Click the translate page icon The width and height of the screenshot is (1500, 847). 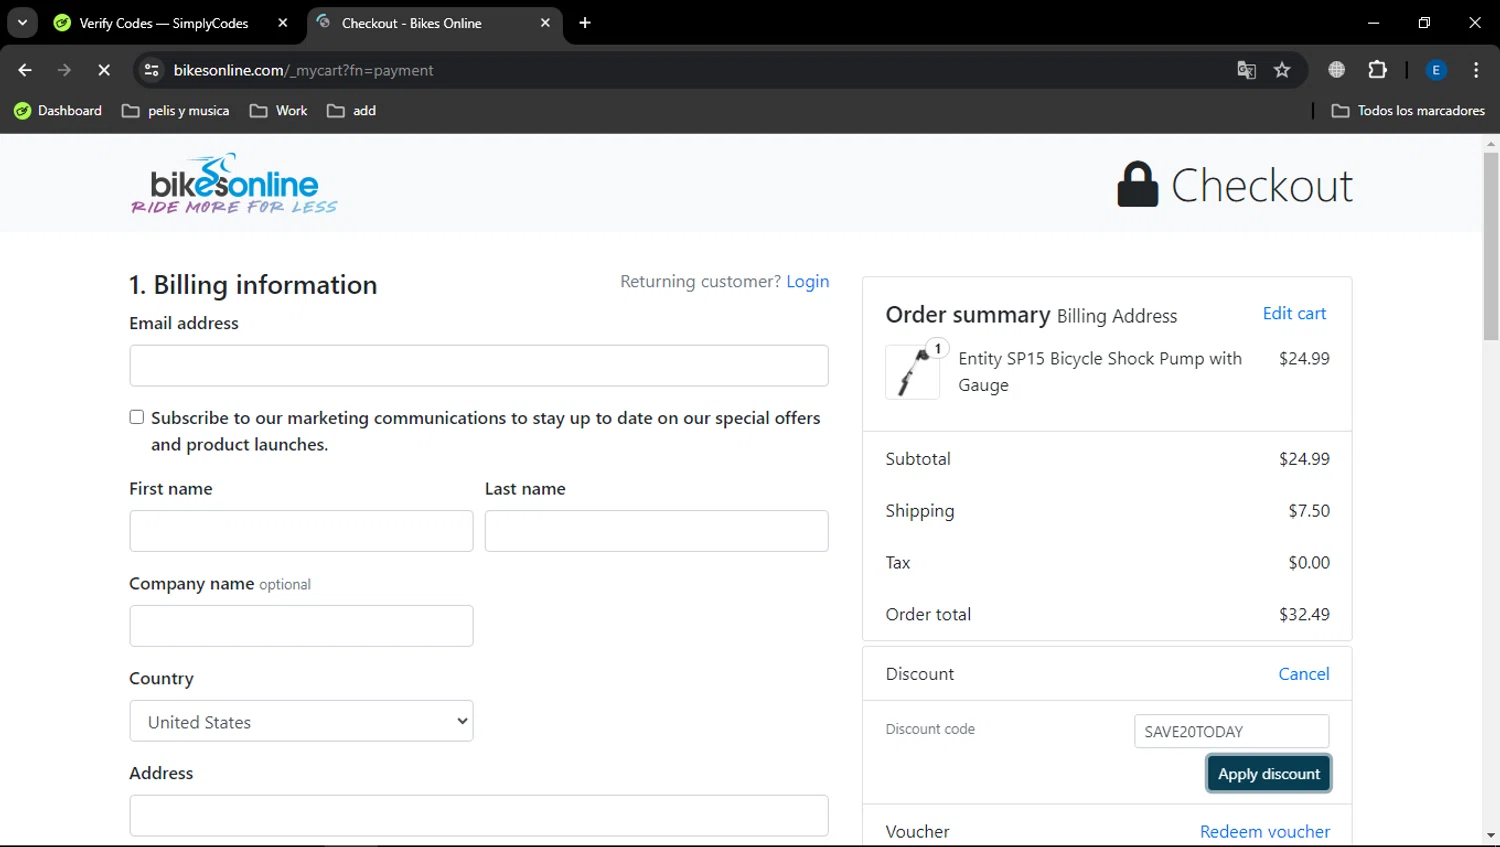(x=1246, y=70)
